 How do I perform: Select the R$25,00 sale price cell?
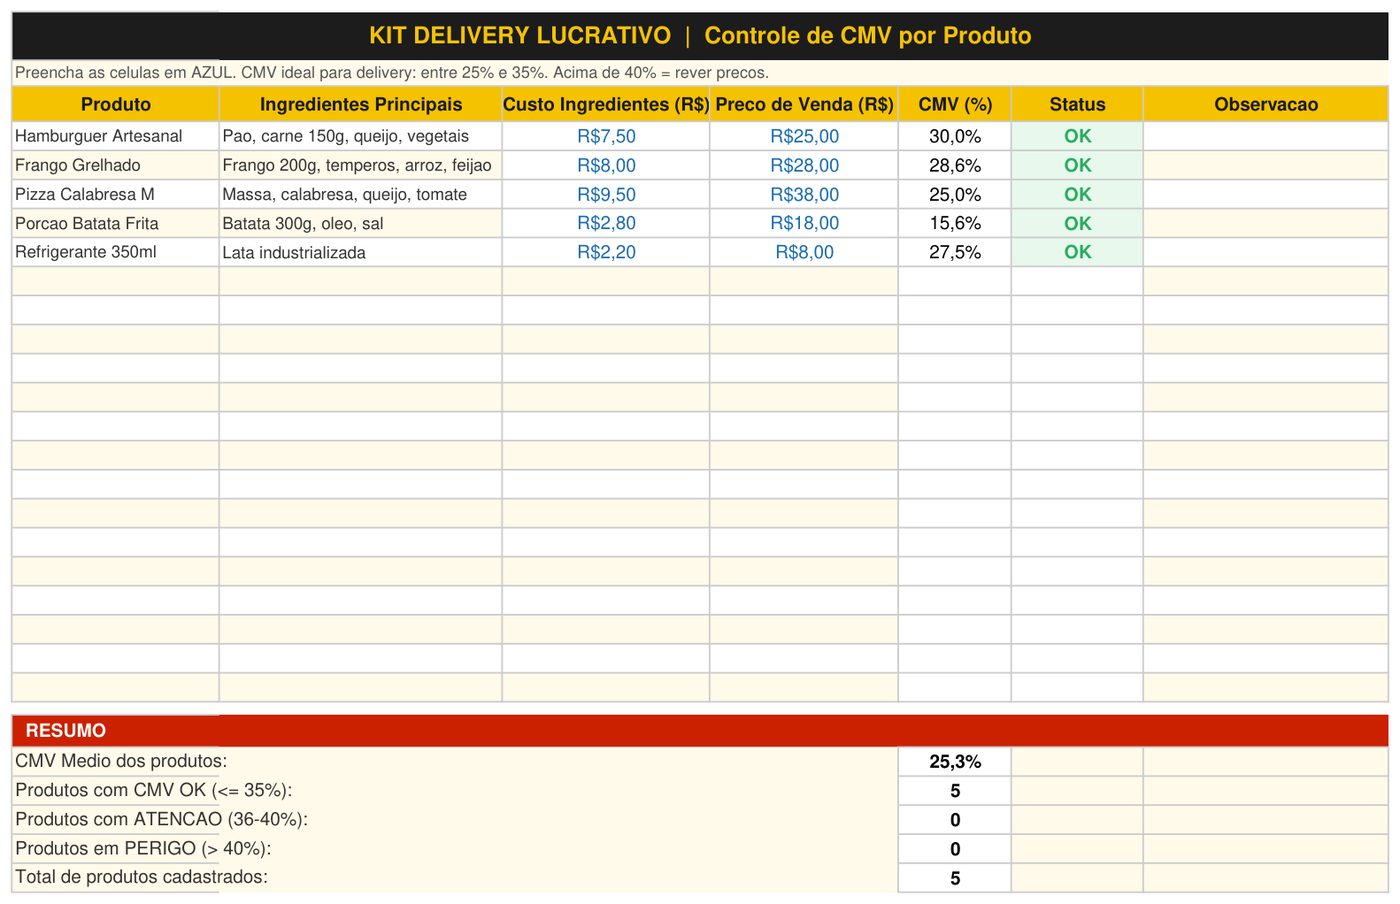point(804,136)
